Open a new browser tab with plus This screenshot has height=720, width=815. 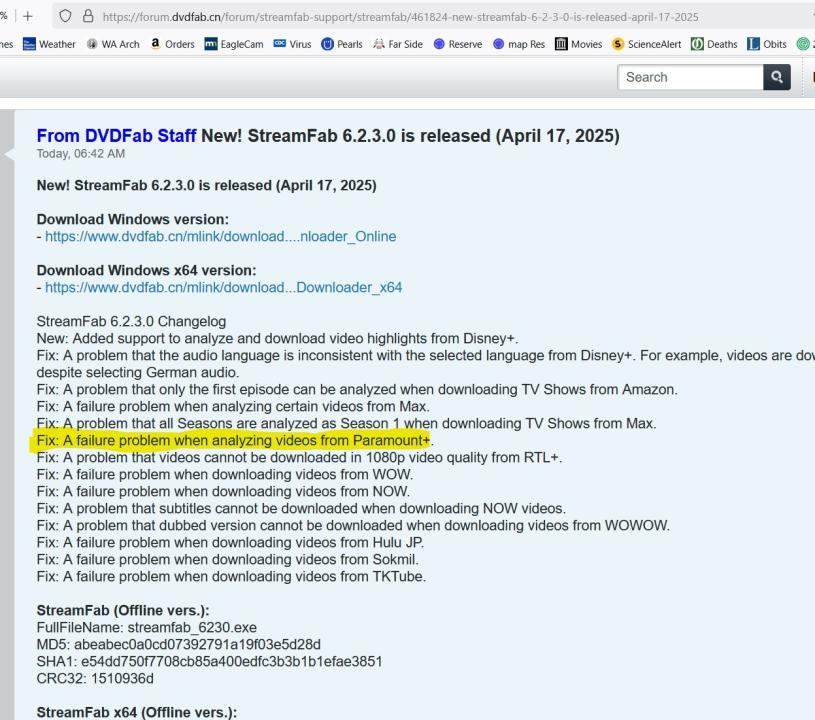(27, 16)
